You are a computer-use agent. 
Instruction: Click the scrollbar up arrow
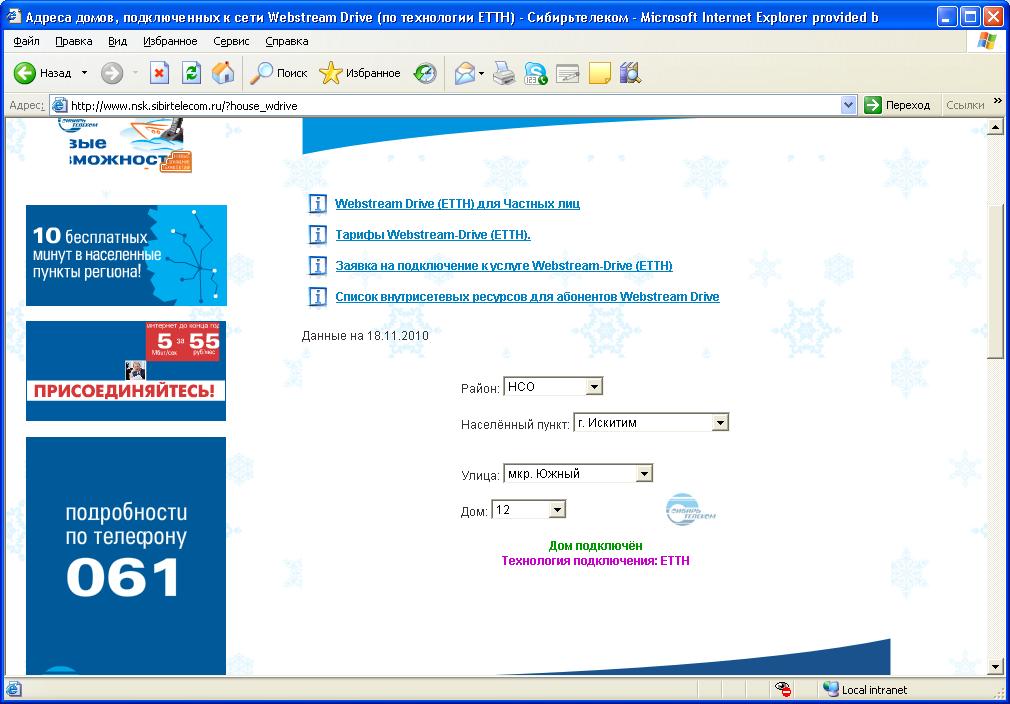point(995,127)
